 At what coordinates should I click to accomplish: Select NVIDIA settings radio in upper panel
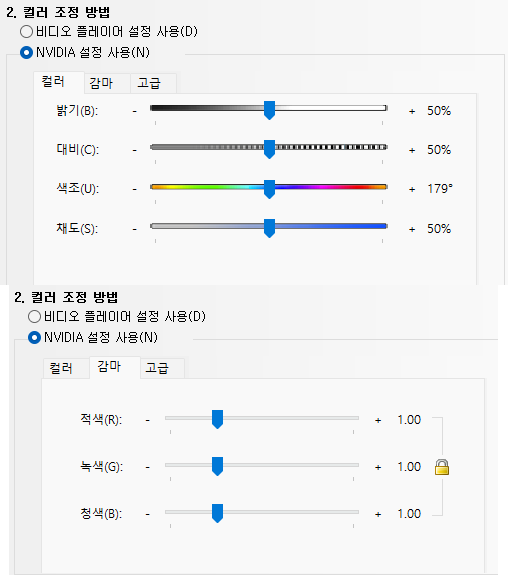point(26,52)
